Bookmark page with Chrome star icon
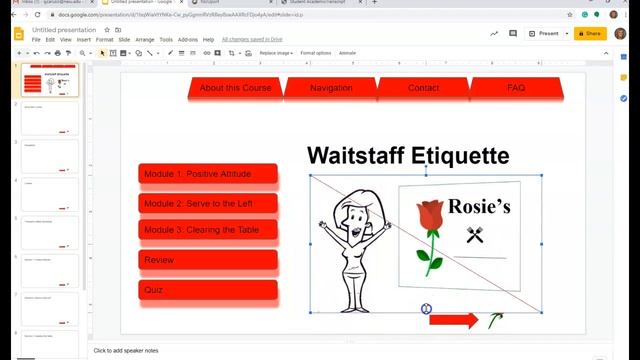 tap(570, 15)
